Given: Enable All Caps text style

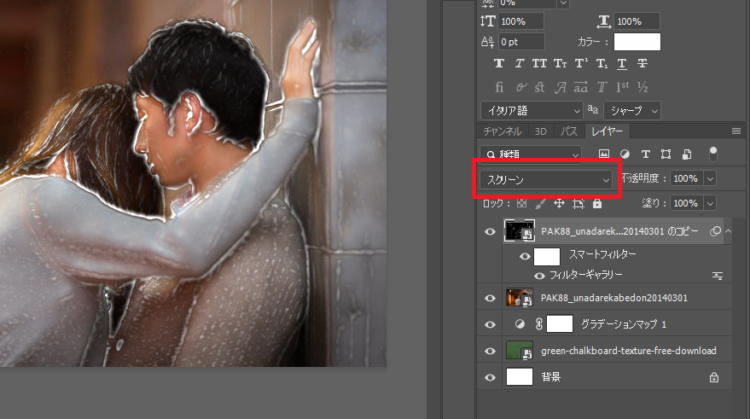Looking at the screenshot, I should 540,64.
